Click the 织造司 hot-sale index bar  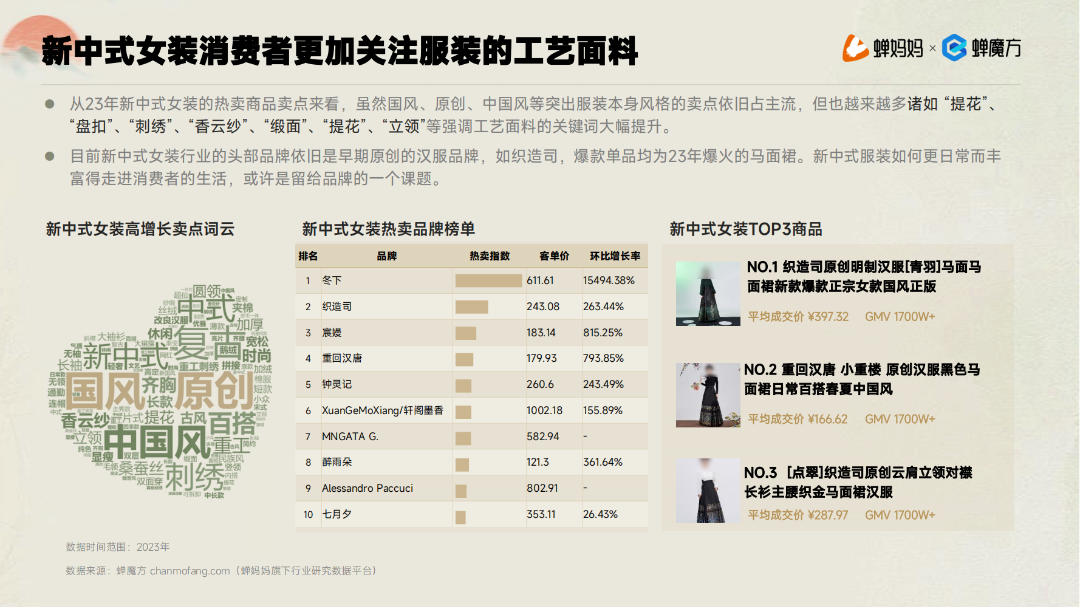(x=472, y=307)
